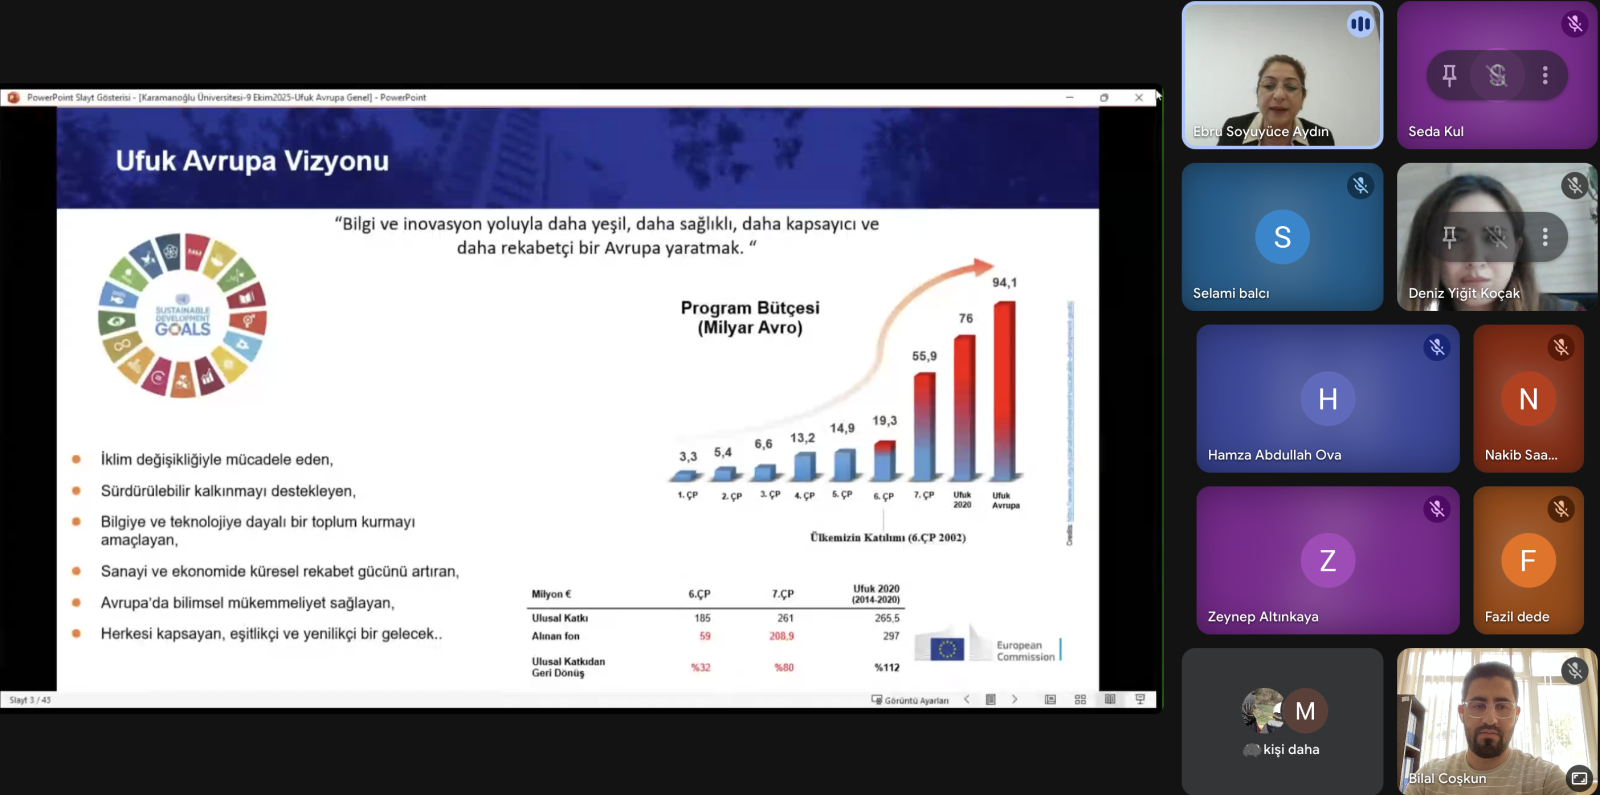
Task: Switch PowerPoint to Slide Sorter view
Action: (x=1080, y=700)
